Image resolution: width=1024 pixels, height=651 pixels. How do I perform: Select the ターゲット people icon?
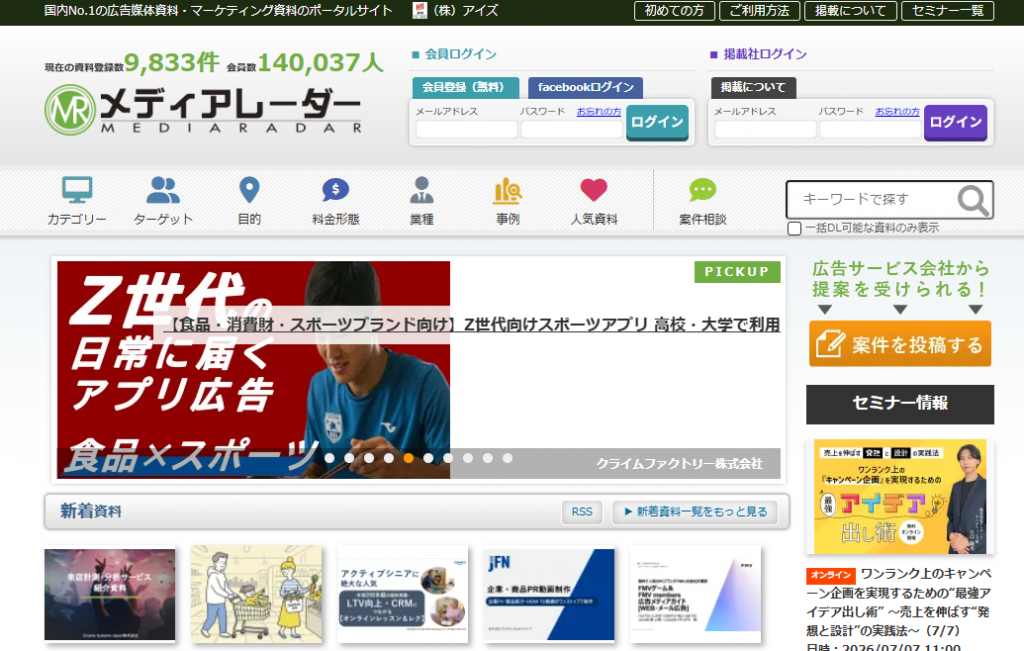(x=163, y=190)
